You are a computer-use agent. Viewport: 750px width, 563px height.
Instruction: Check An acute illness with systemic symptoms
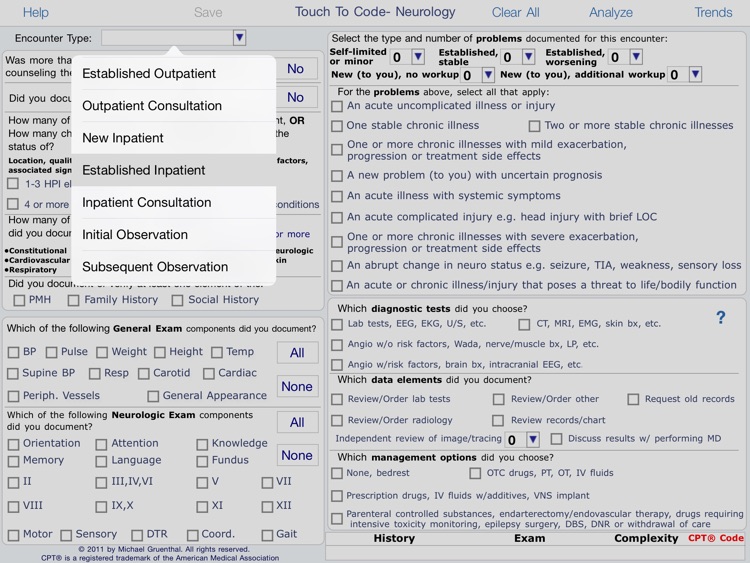337,196
